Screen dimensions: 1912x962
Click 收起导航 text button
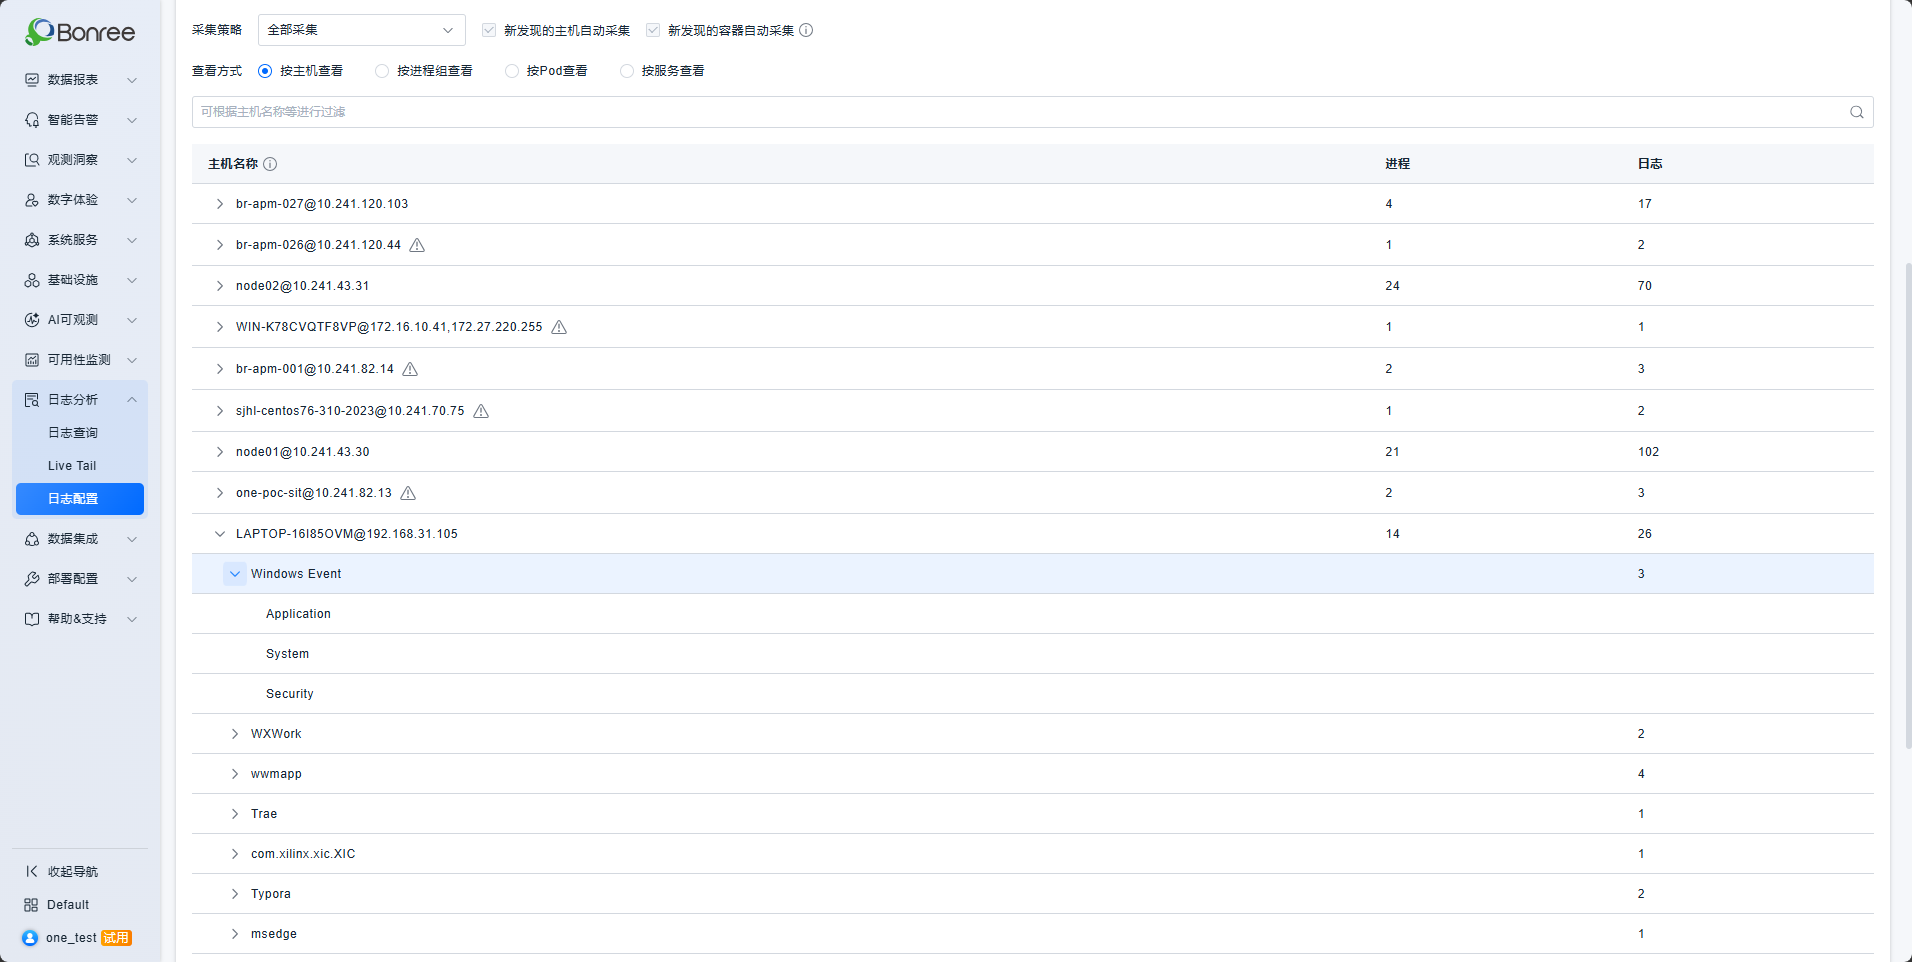(x=73, y=872)
